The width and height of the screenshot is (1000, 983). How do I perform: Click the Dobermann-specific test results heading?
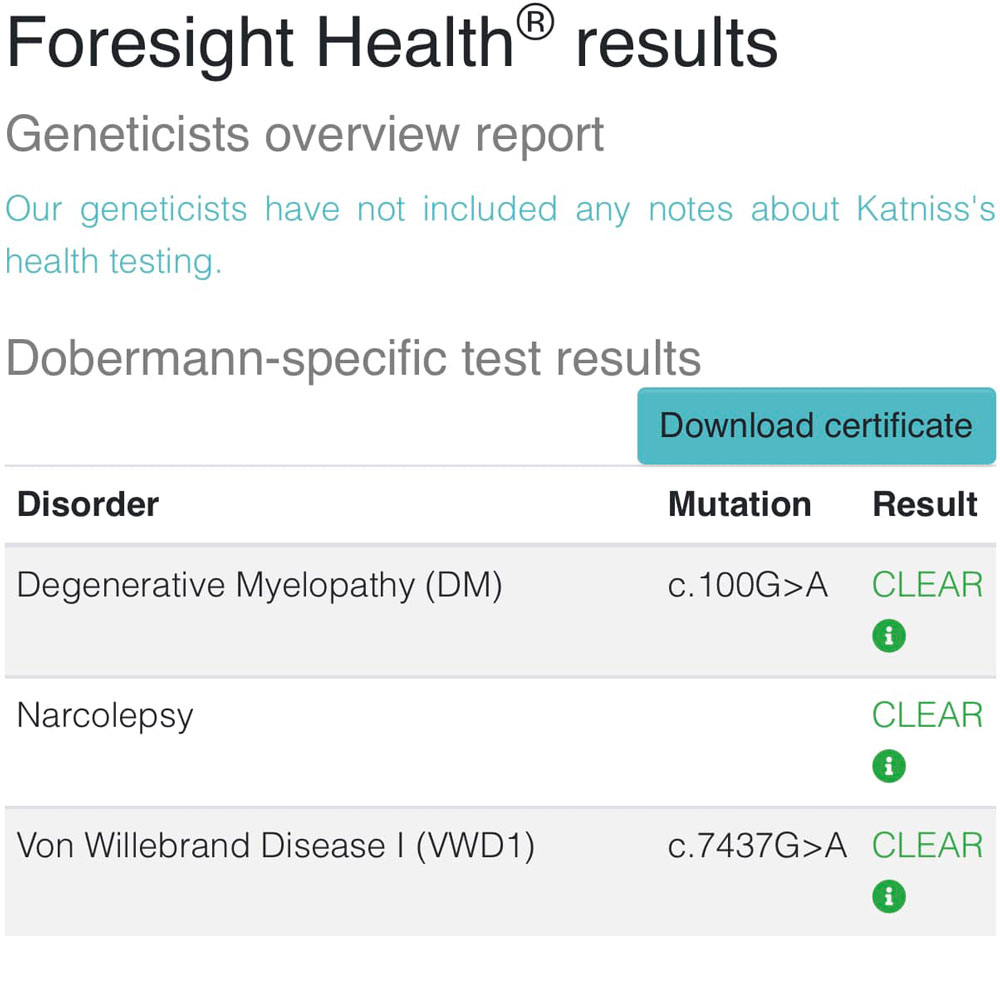(353, 358)
